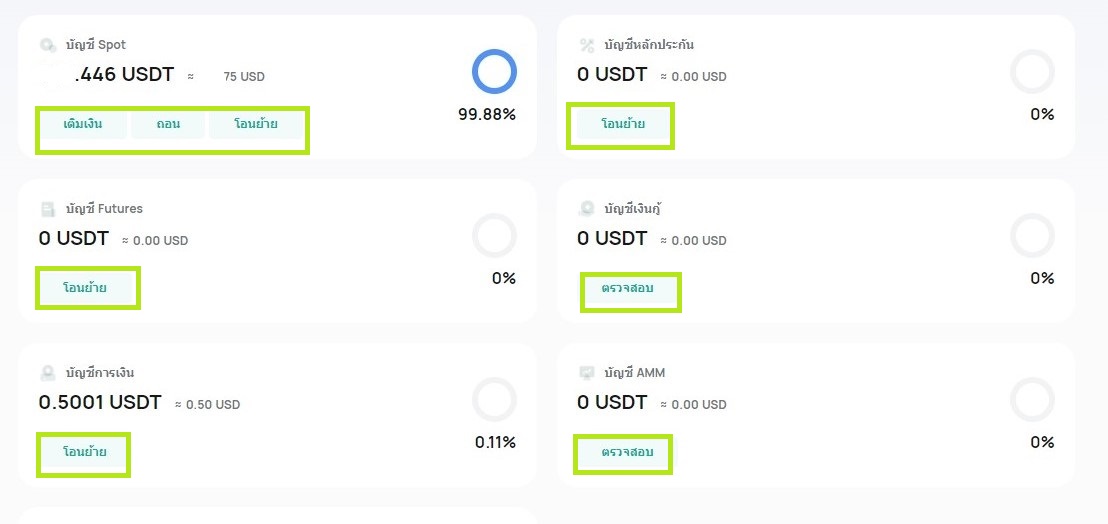This screenshot has height=524, width=1108.
Task: Click โอนย้าย under บัญชีหลักประกัน account
Action: pos(623,125)
